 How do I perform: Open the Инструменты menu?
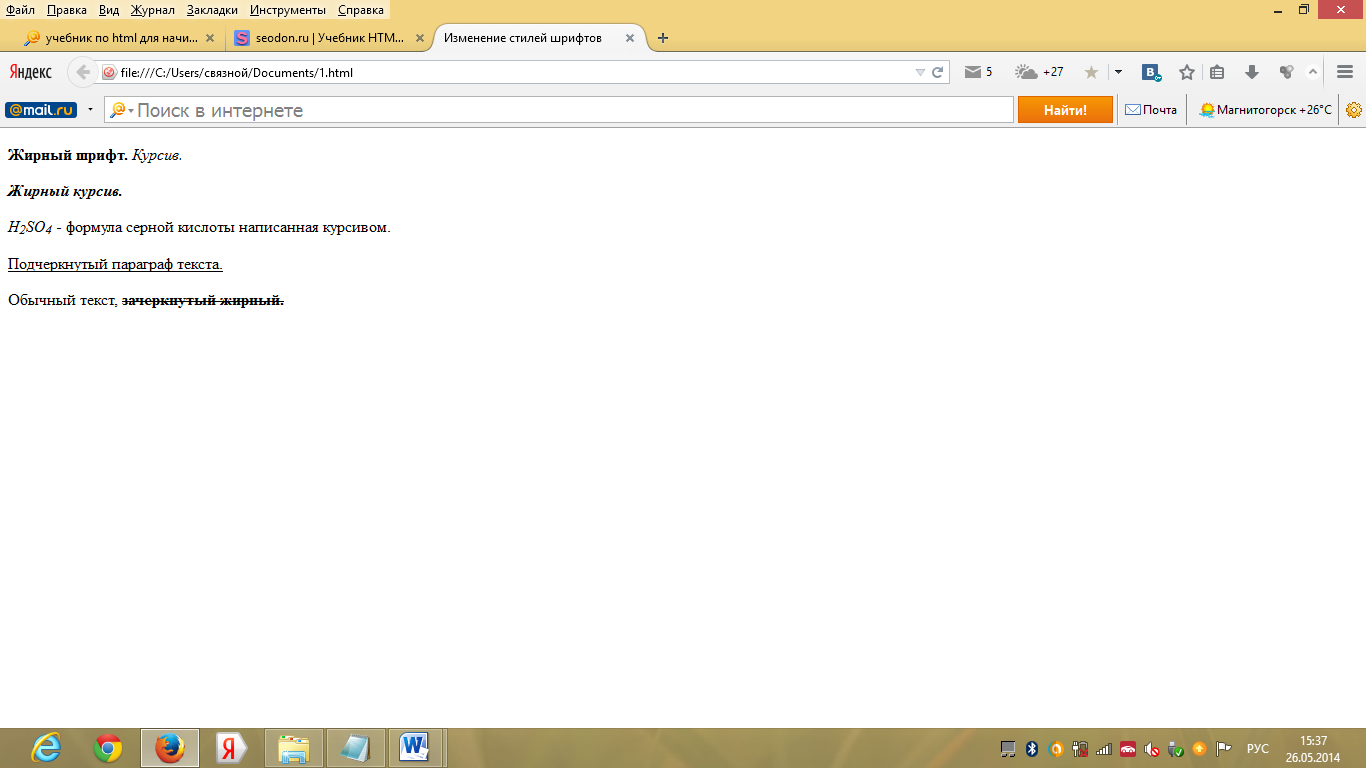tap(288, 10)
